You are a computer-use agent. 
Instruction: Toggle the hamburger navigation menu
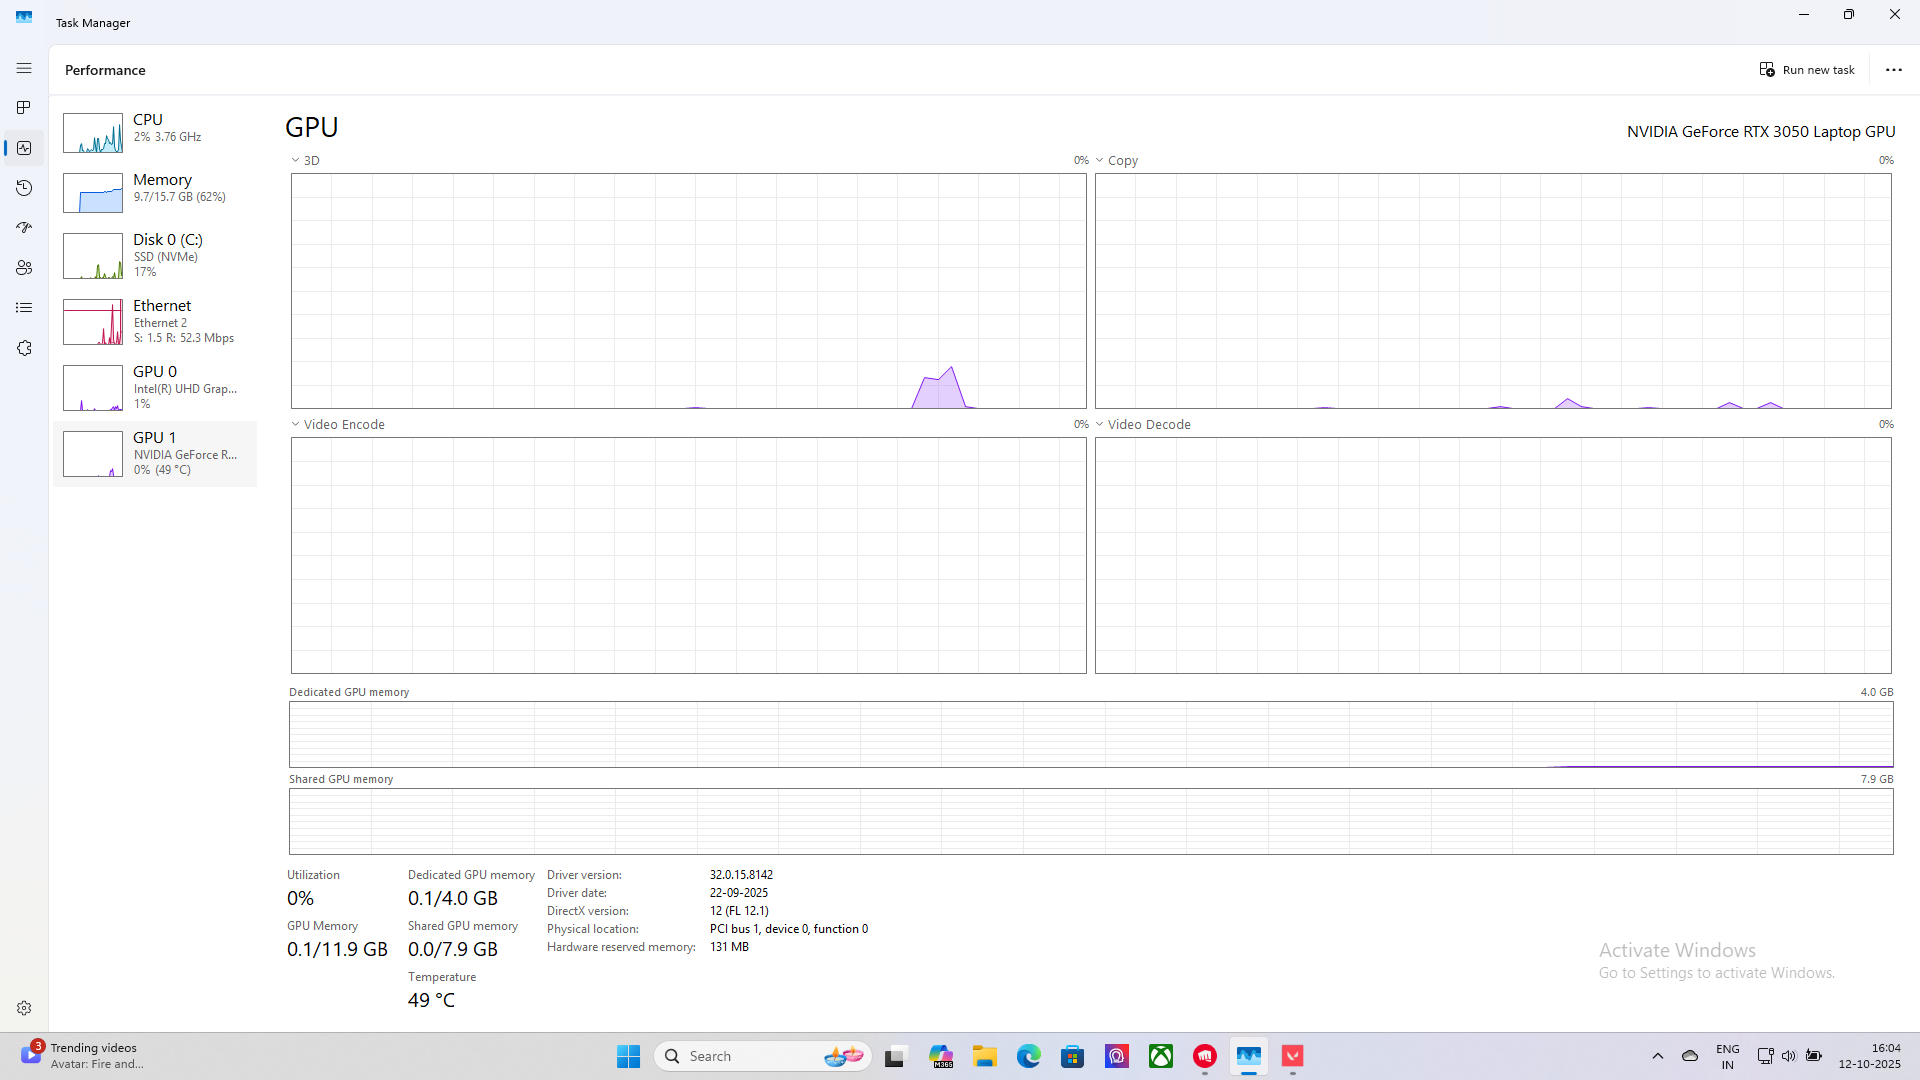tap(24, 68)
